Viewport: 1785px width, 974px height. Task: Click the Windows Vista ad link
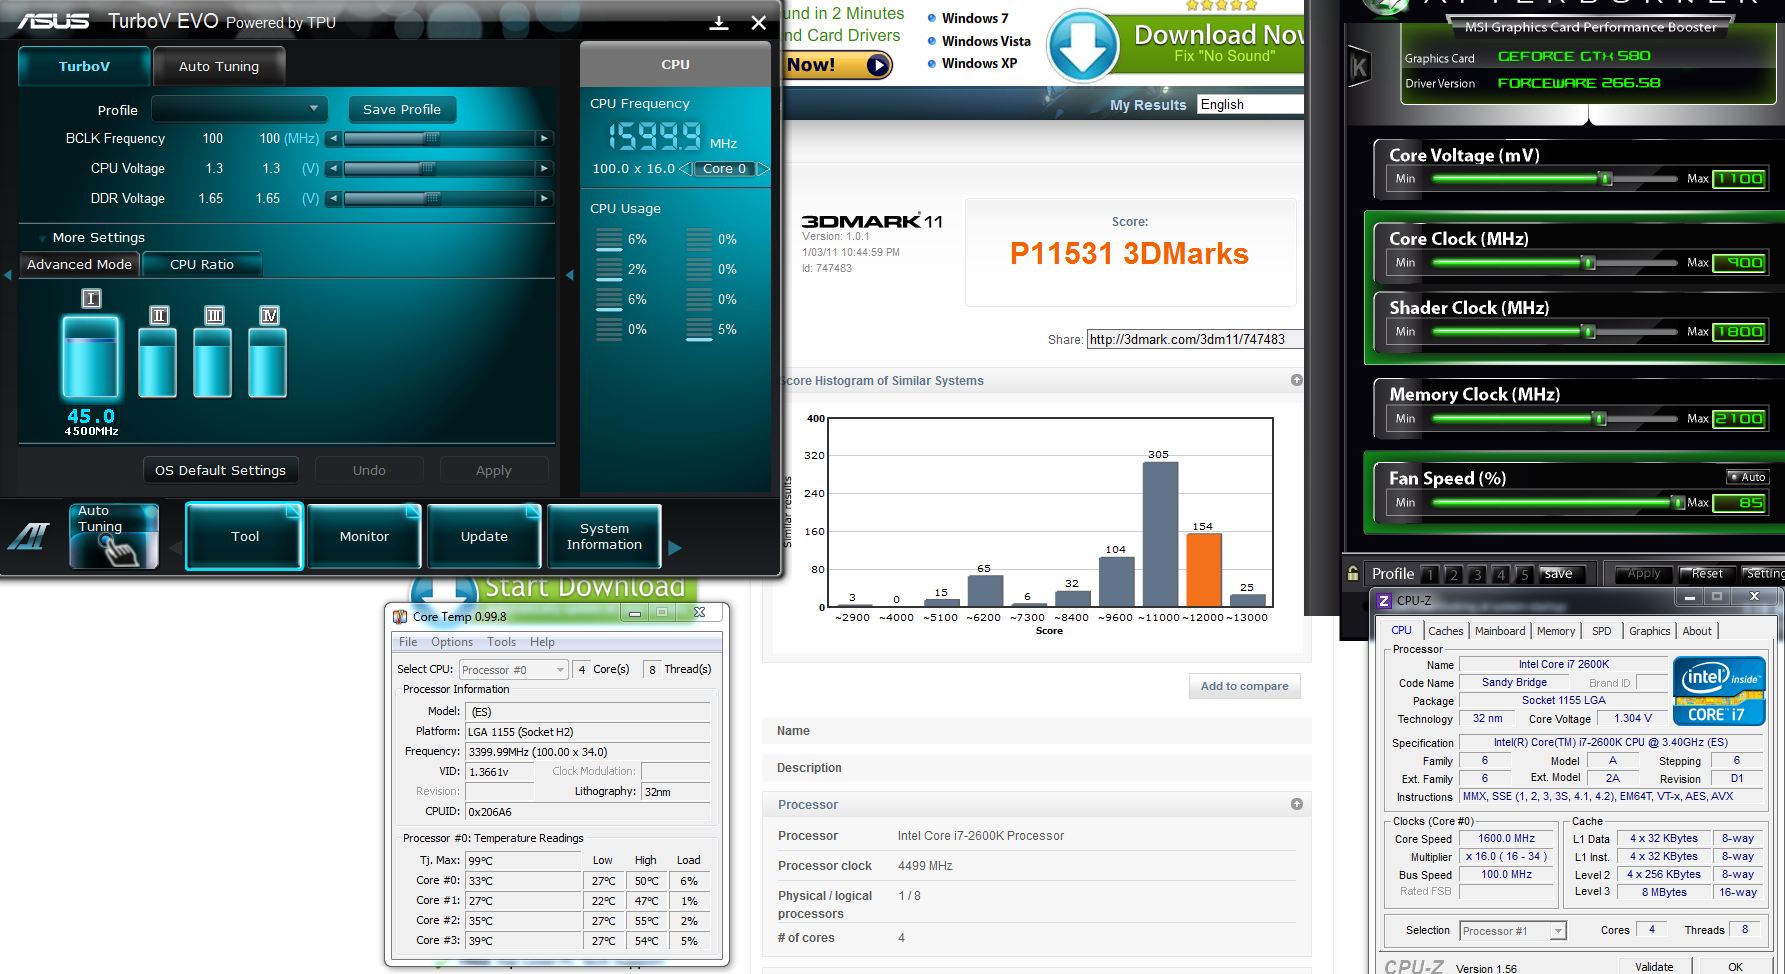[x=985, y=41]
